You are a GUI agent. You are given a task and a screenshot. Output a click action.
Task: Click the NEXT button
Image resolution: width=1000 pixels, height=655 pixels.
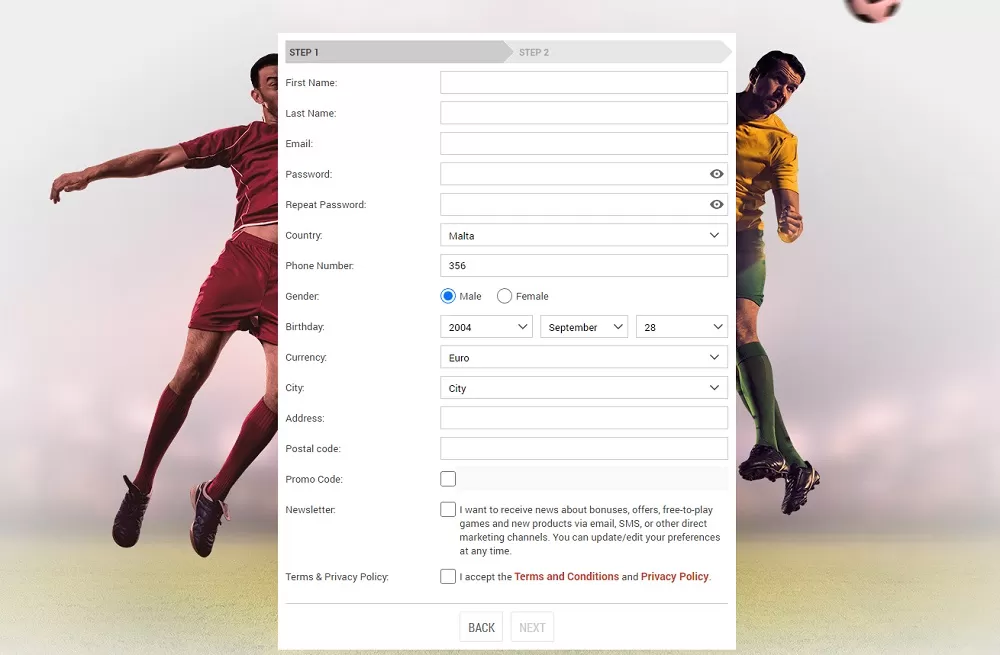click(x=532, y=627)
